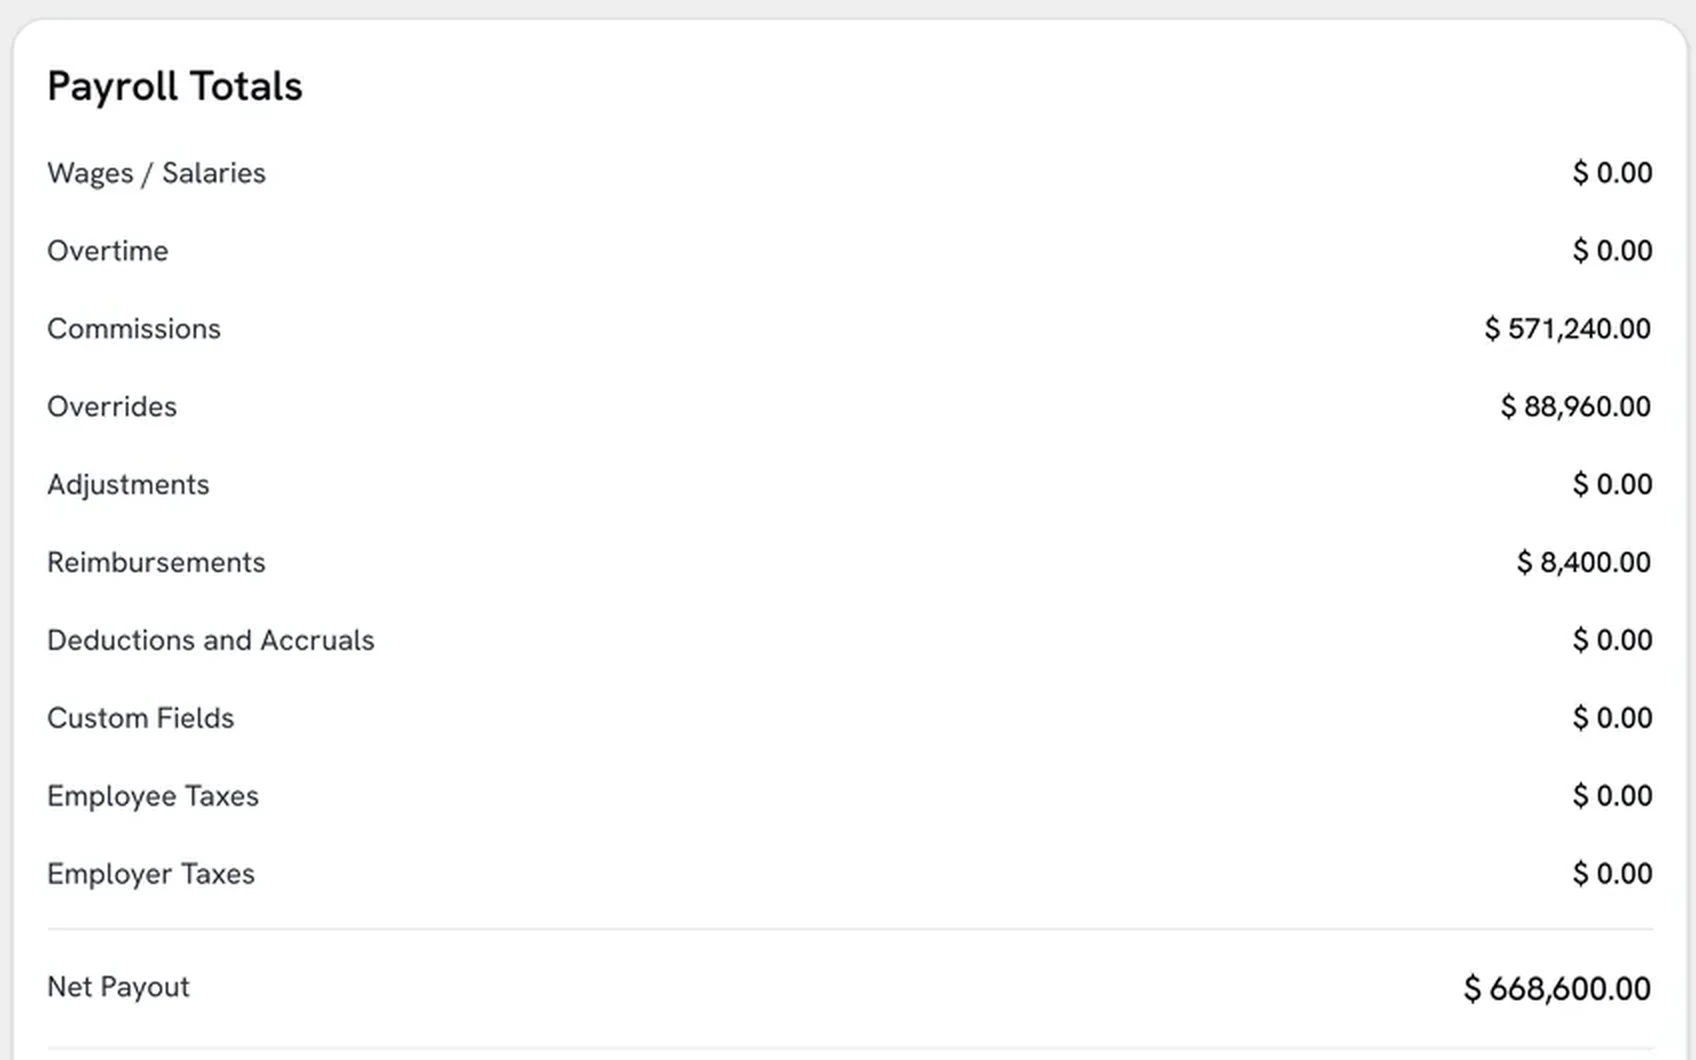1696x1060 pixels.
Task: Click the $ 8,400.00 reimbursements amount
Action: point(1584,563)
